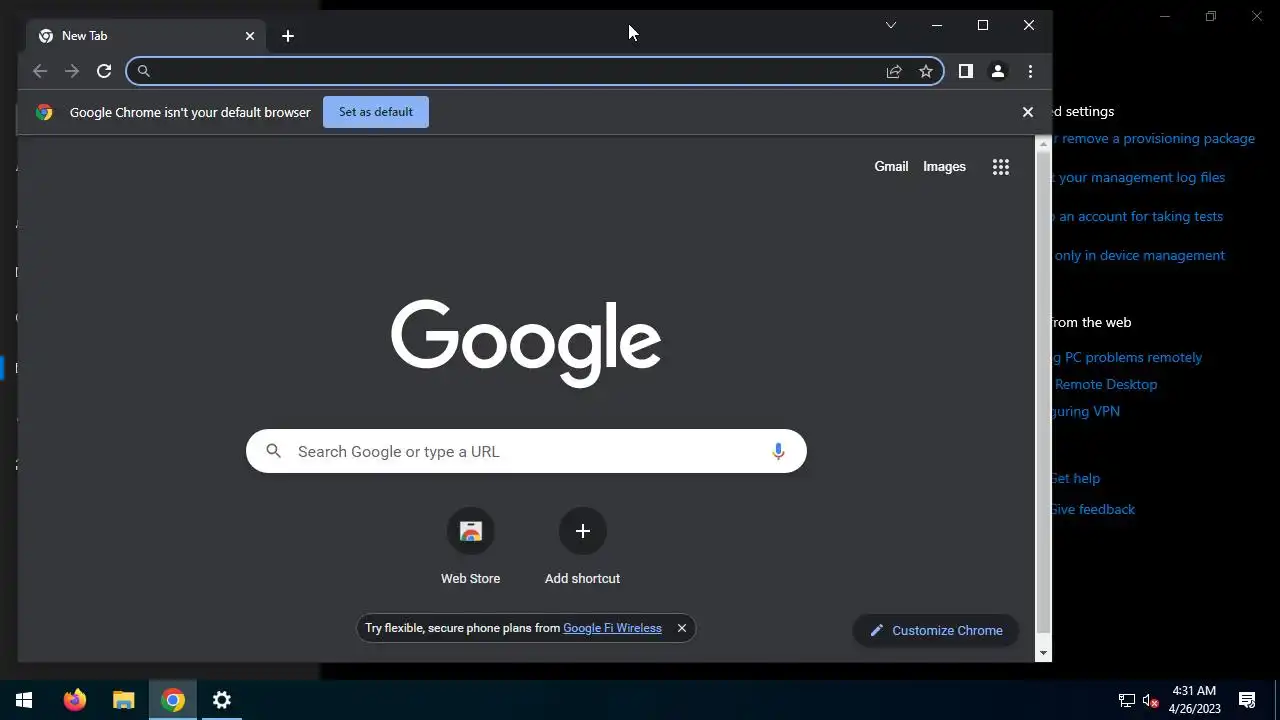Click the scrollbar up arrow in Chrome

pos(1044,143)
